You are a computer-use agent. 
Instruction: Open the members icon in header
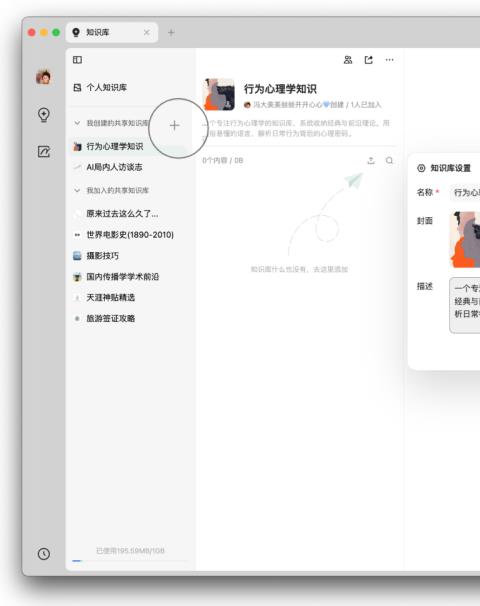coord(348,60)
